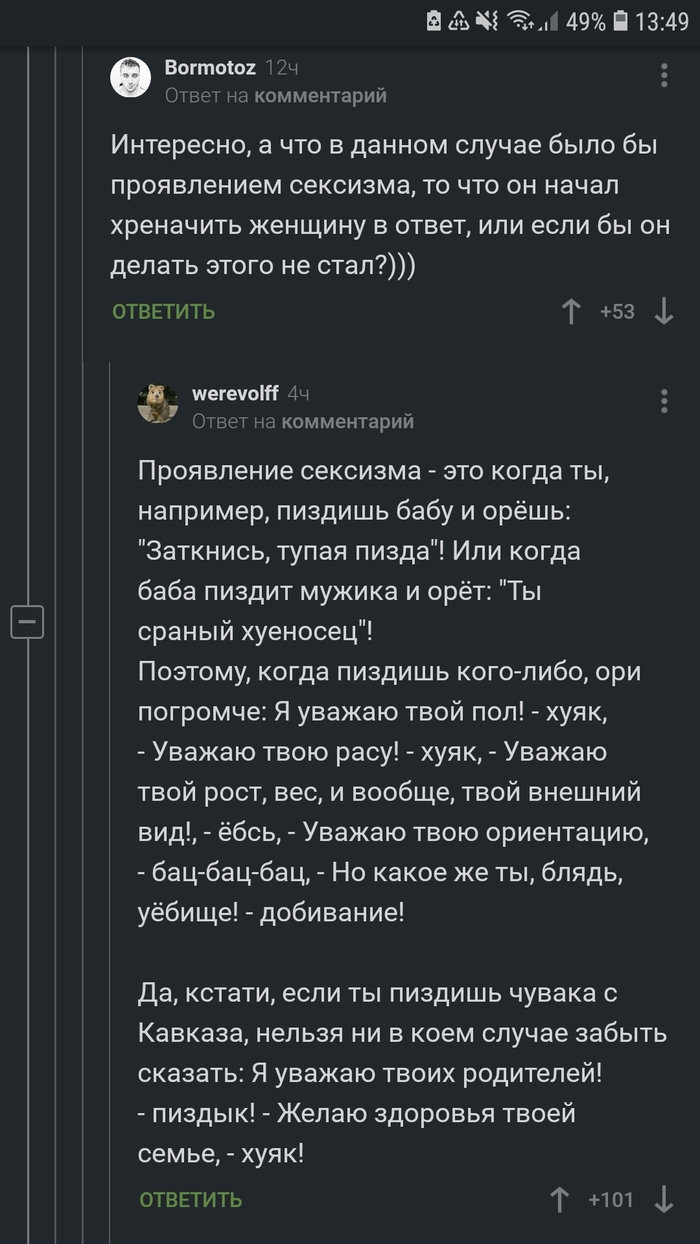Collapse the comment thread with the minus button
Viewport: 700px width, 1244px height.
point(28,622)
